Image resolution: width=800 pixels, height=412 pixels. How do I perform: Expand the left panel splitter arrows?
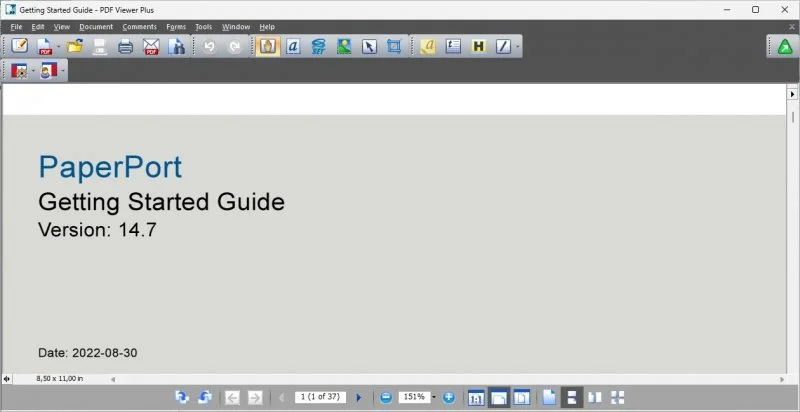coord(7,379)
